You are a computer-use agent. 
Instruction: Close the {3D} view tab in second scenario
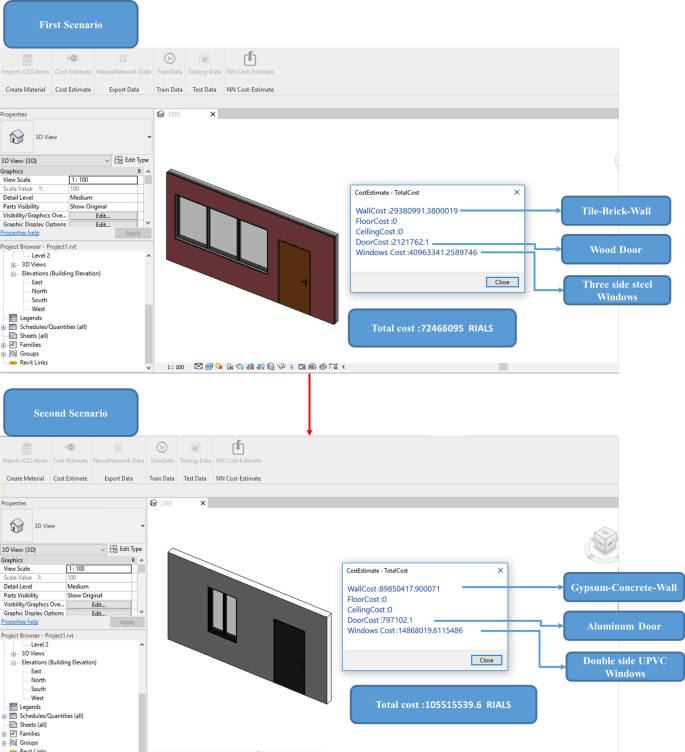[203, 503]
